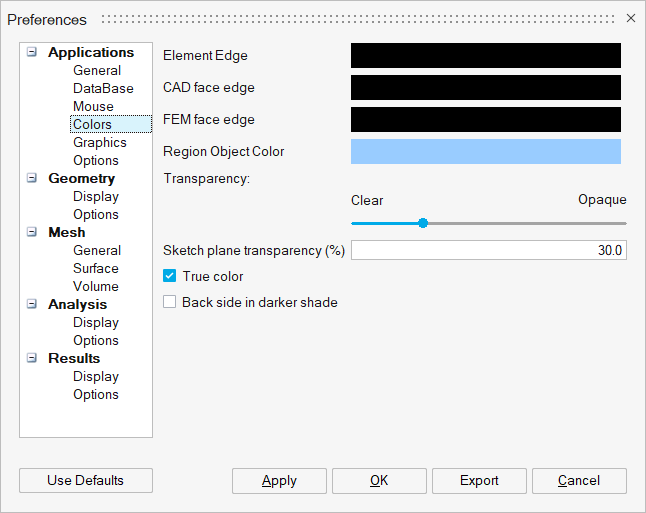Uncheck the True color checkbox
Image resolution: width=646 pixels, height=513 pixels.
169,276
